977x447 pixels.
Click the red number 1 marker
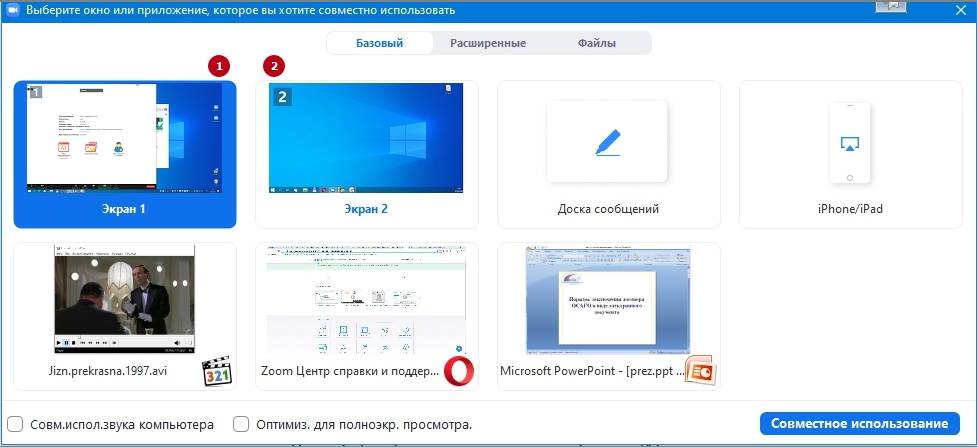point(218,66)
